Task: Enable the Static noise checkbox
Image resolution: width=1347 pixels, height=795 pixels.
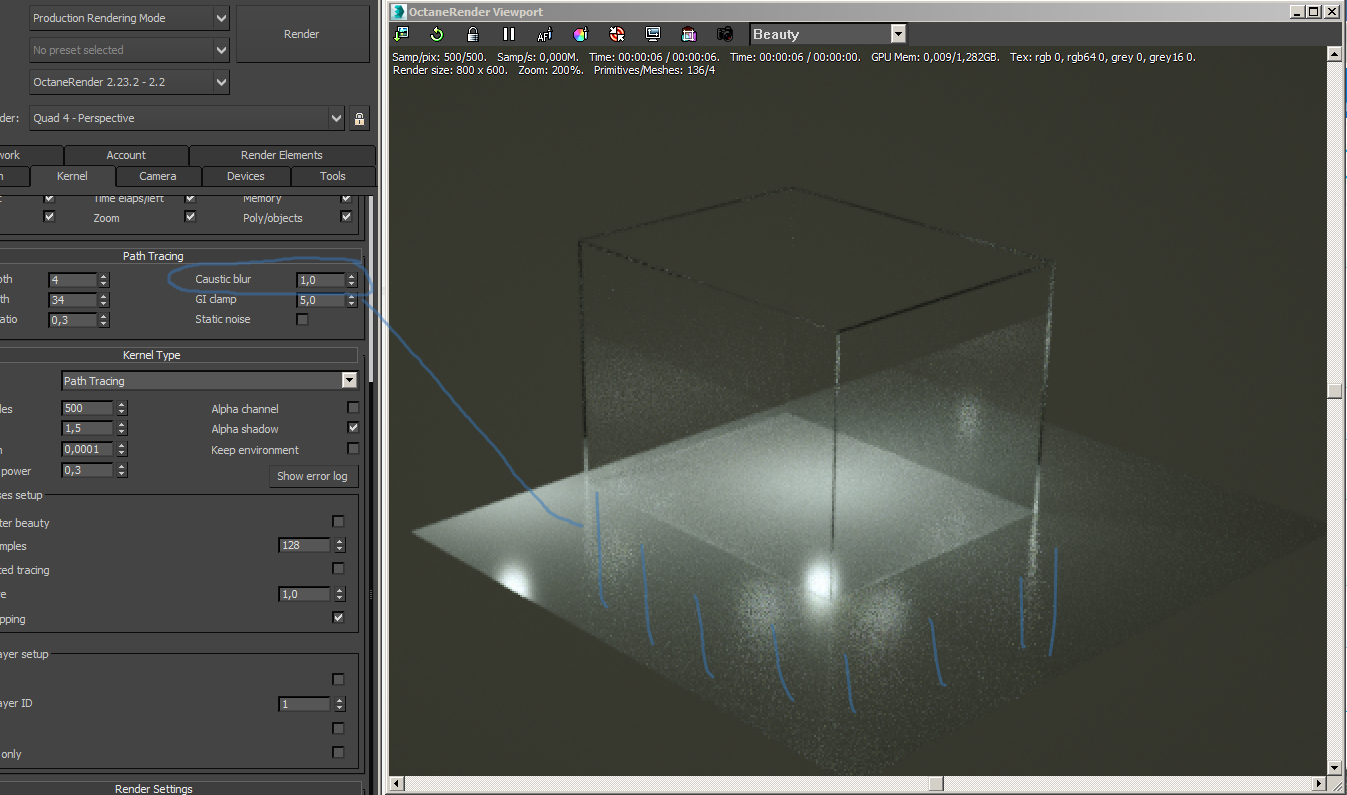Action: click(x=302, y=319)
